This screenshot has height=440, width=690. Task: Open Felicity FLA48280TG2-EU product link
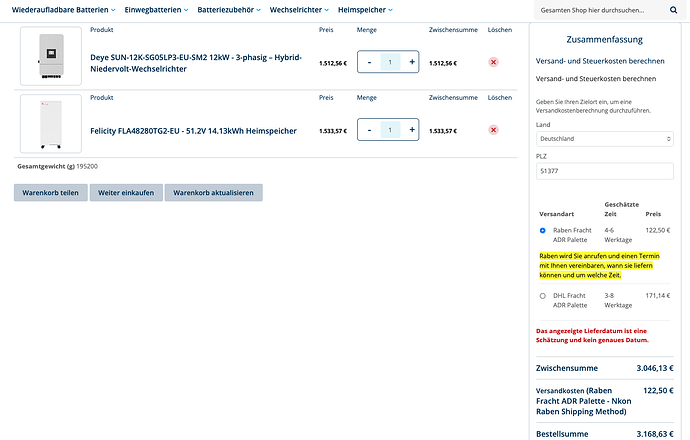pos(193,131)
